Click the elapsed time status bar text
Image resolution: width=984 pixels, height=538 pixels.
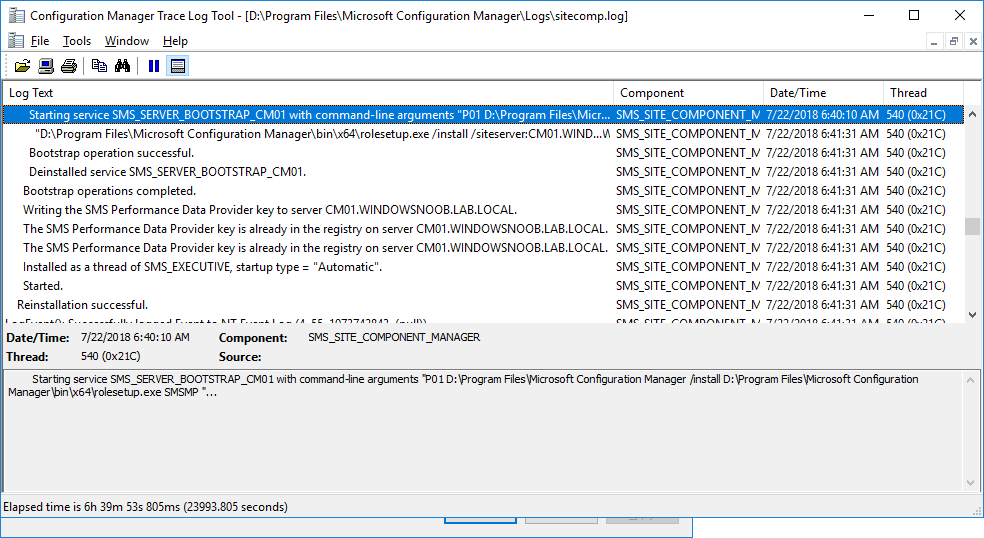[x=146, y=507]
